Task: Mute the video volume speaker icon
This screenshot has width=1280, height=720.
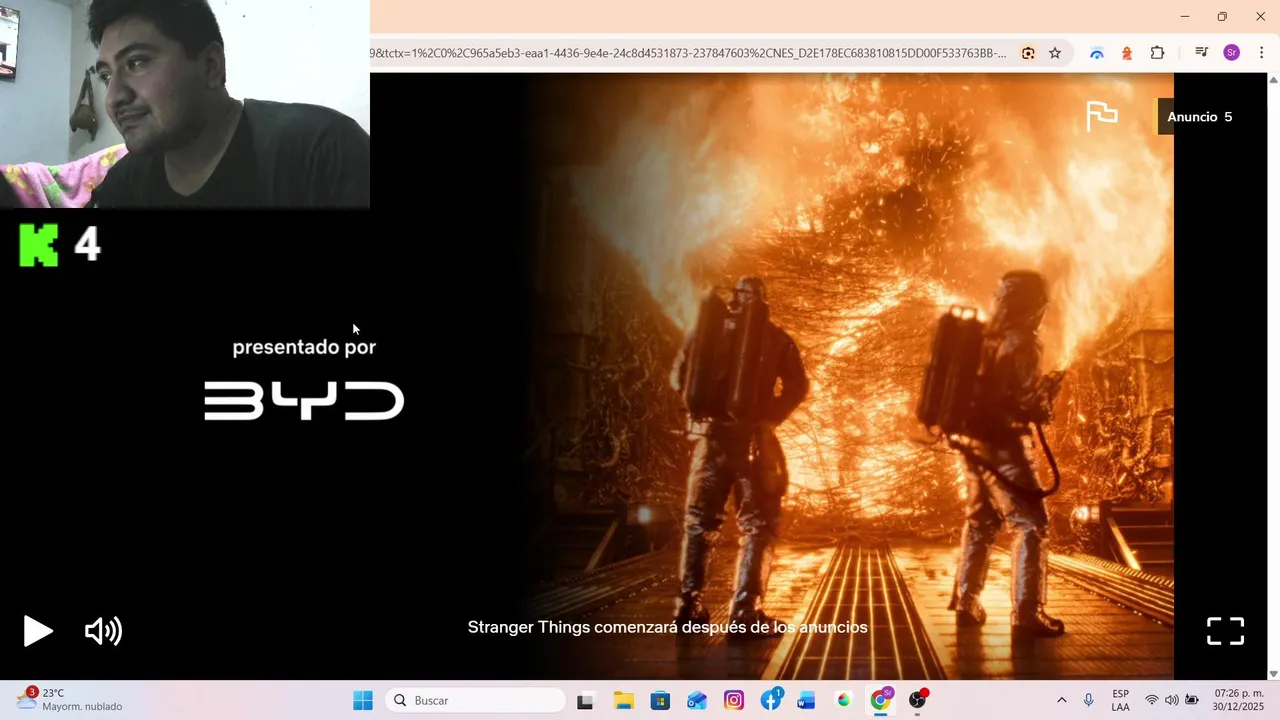Action: click(103, 631)
